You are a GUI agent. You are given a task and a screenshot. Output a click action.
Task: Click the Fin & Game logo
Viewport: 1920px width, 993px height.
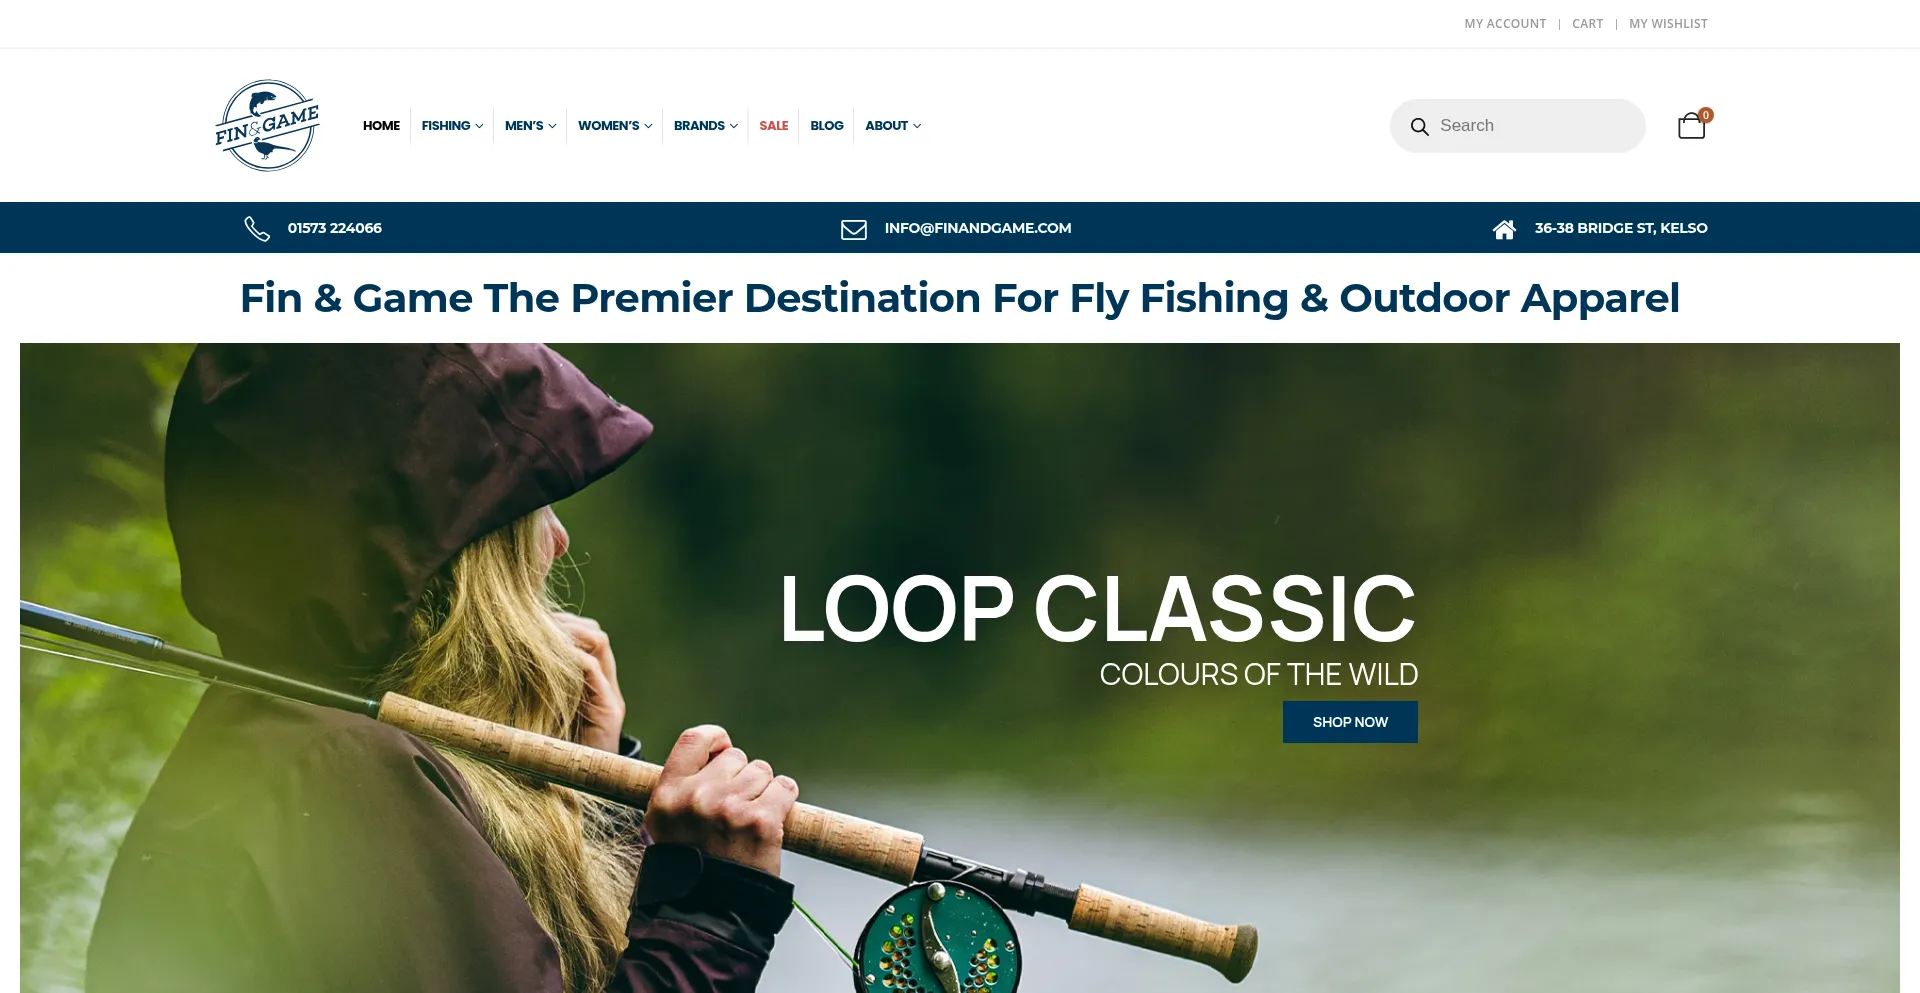(267, 126)
